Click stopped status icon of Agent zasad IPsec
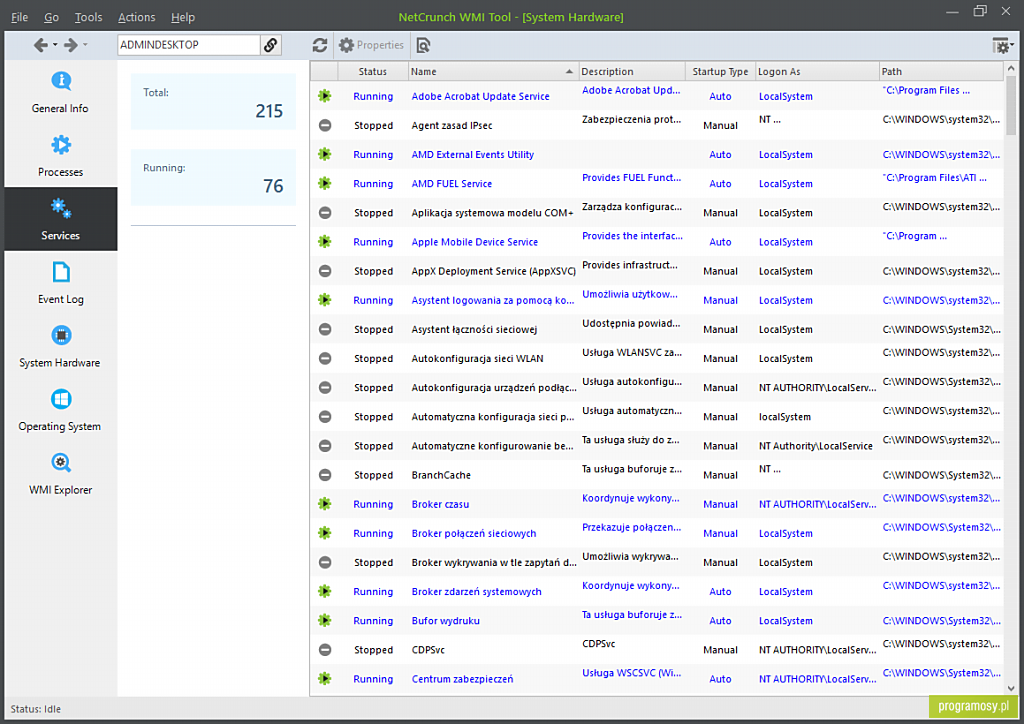The height and width of the screenshot is (724, 1024). point(325,125)
